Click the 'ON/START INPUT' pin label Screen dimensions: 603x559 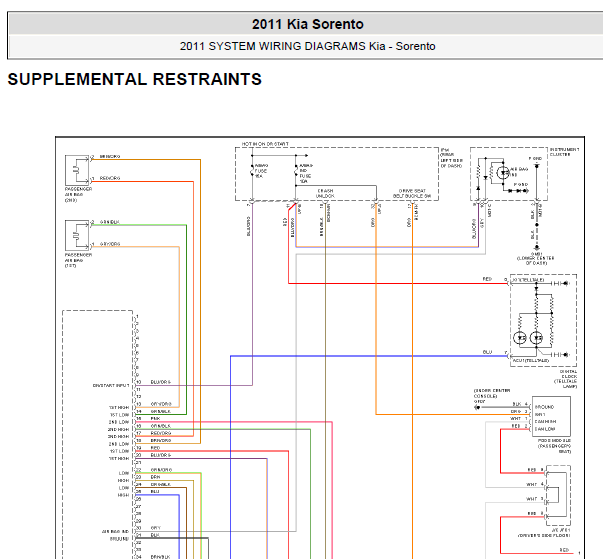(111, 385)
